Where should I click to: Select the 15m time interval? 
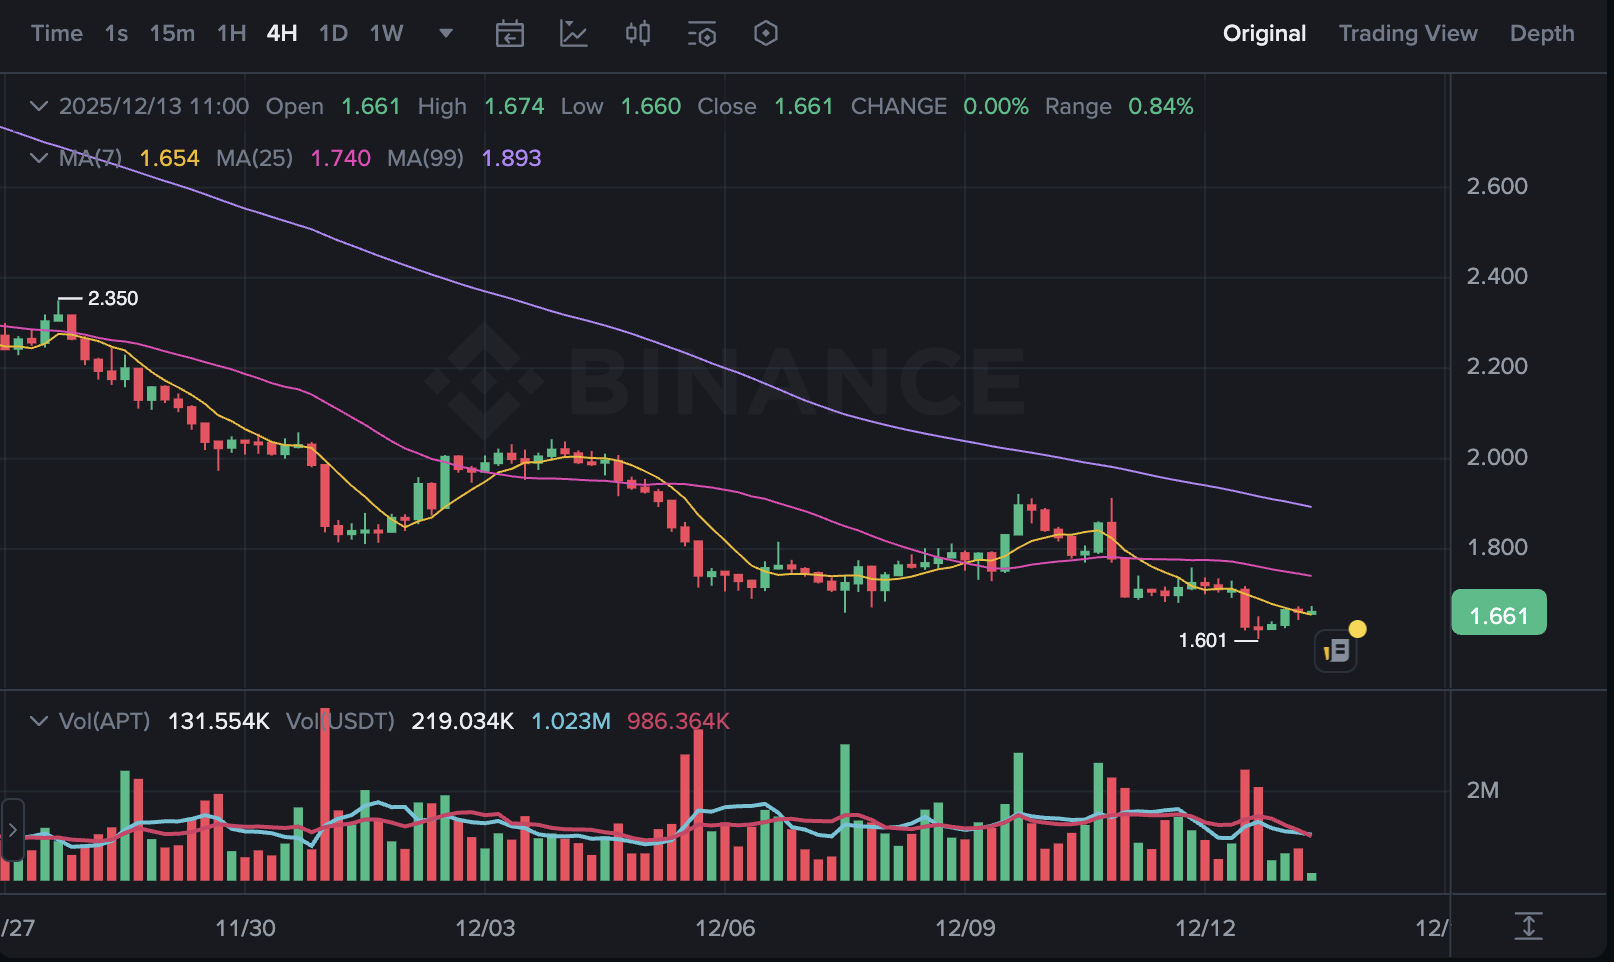(172, 34)
